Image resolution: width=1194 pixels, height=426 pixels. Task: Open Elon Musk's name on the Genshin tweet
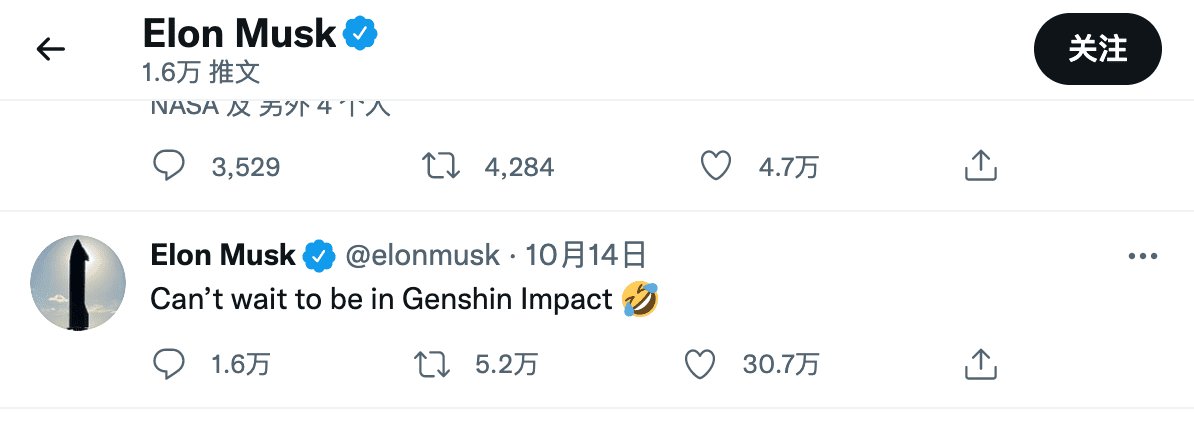(222, 256)
